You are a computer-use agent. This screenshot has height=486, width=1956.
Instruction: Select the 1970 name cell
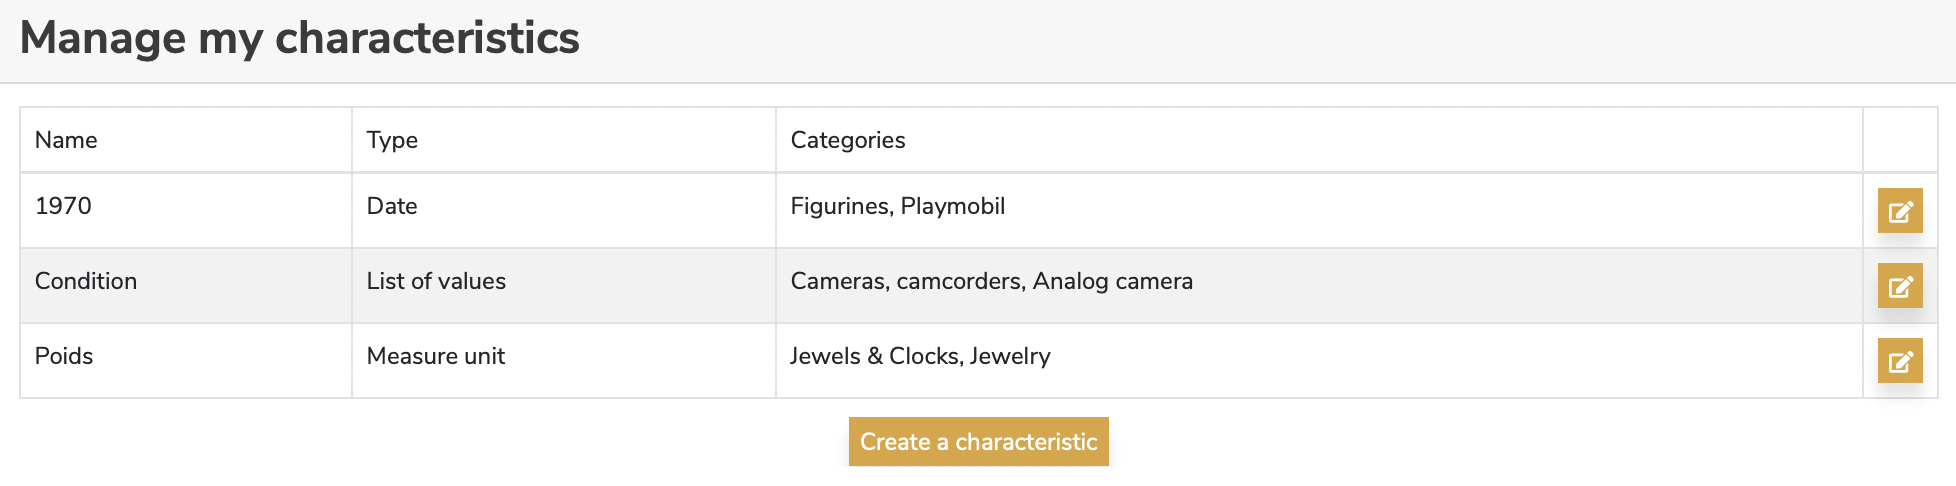tap(186, 210)
